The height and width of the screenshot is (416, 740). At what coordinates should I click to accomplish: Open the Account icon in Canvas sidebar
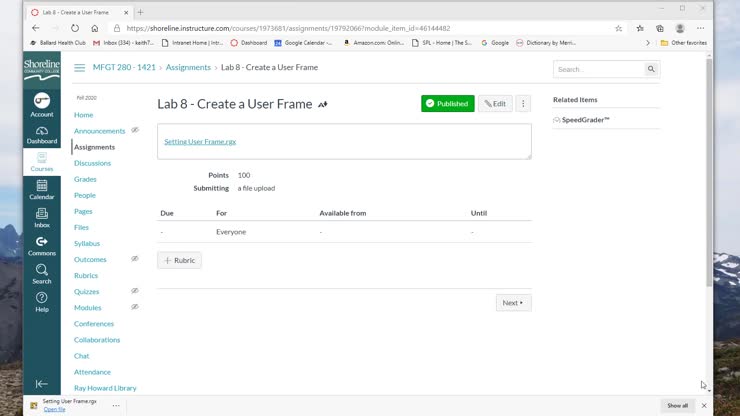pos(42,105)
